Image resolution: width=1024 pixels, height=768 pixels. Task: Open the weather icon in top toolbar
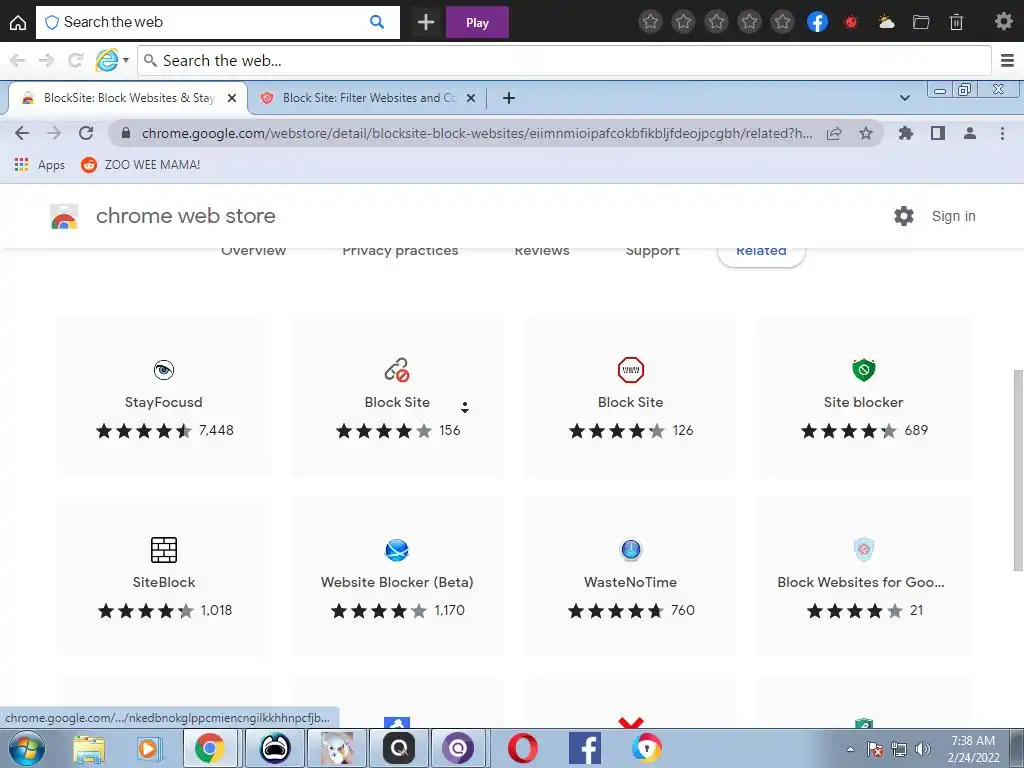tap(886, 22)
